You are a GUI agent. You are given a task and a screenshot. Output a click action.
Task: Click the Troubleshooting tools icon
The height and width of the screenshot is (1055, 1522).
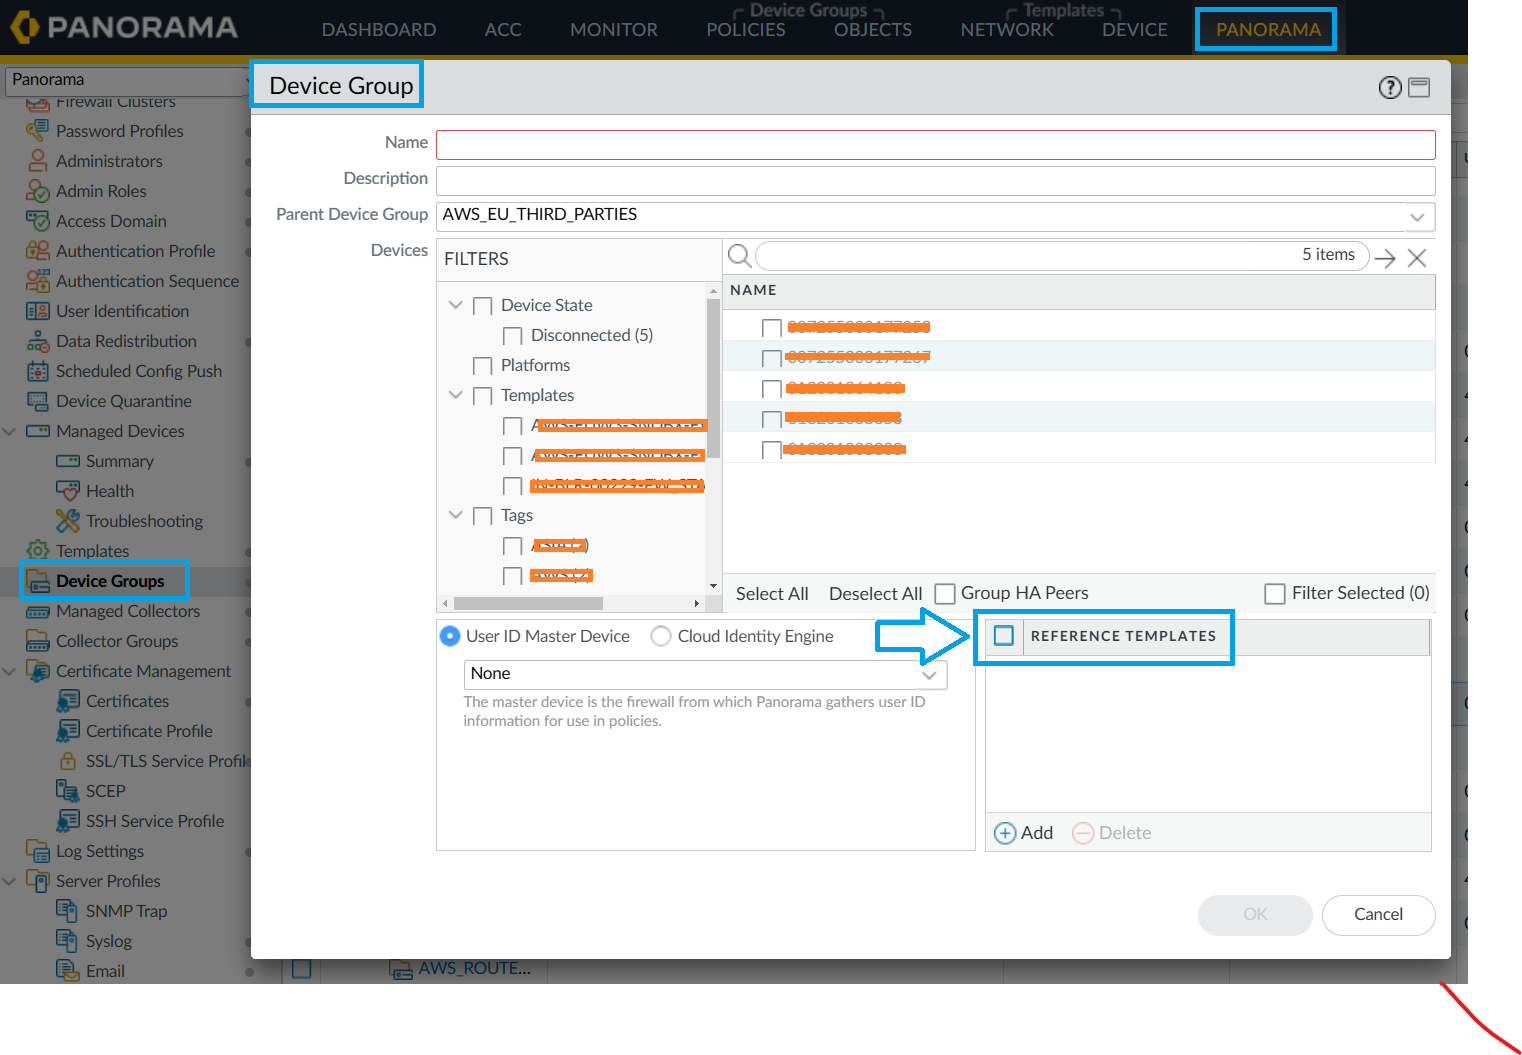tap(67, 520)
